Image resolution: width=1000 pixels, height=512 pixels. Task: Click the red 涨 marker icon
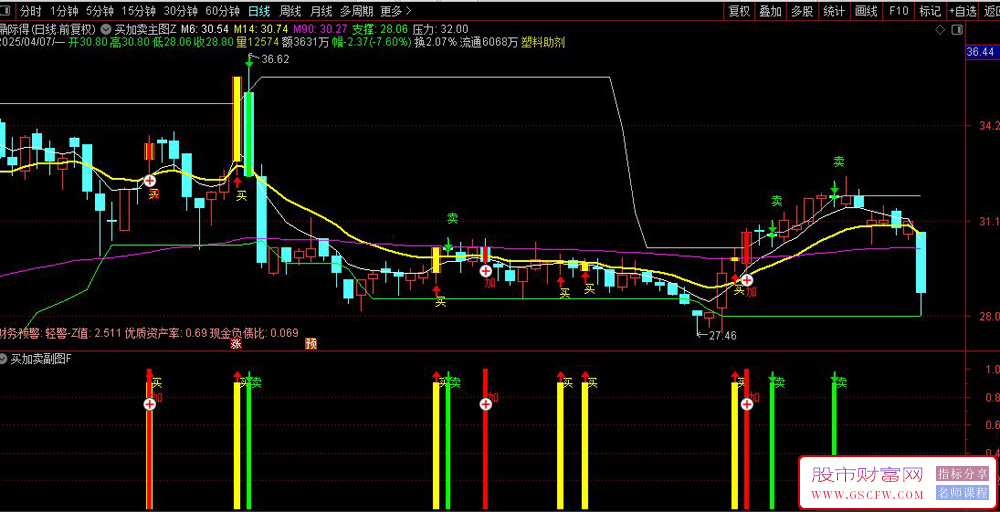[236, 344]
